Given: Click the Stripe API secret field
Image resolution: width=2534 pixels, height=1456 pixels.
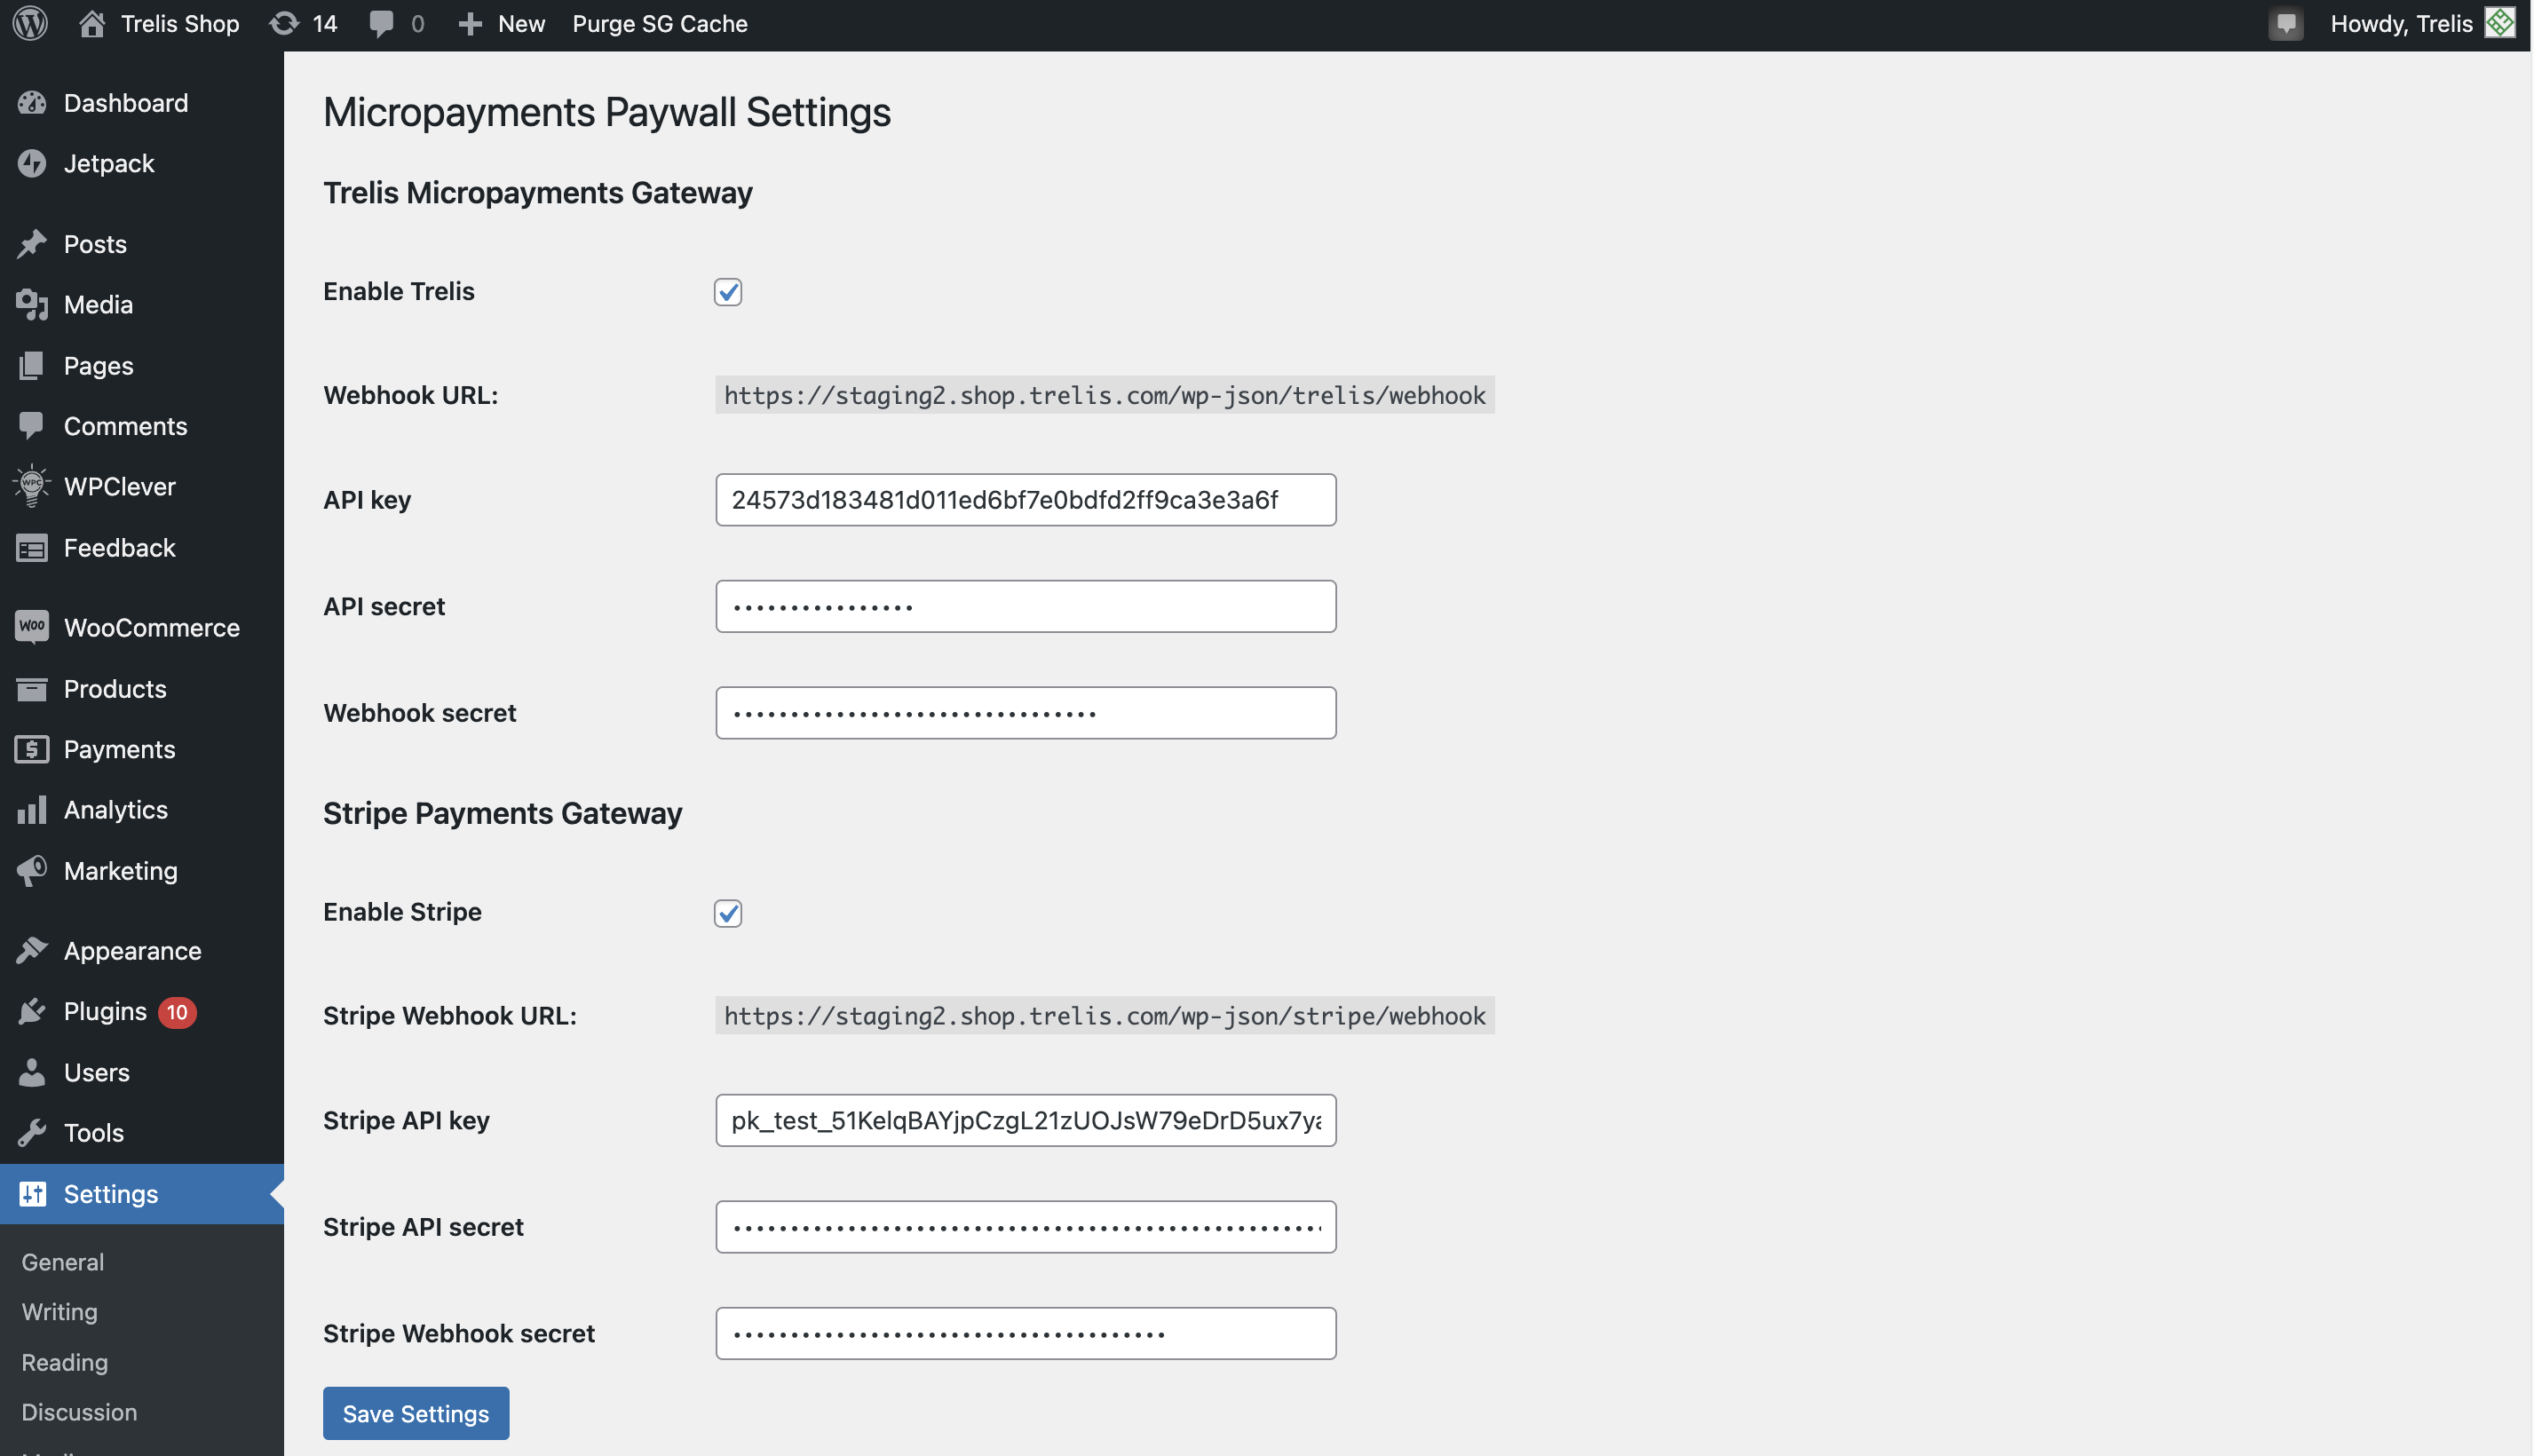Looking at the screenshot, I should (x=1026, y=1227).
